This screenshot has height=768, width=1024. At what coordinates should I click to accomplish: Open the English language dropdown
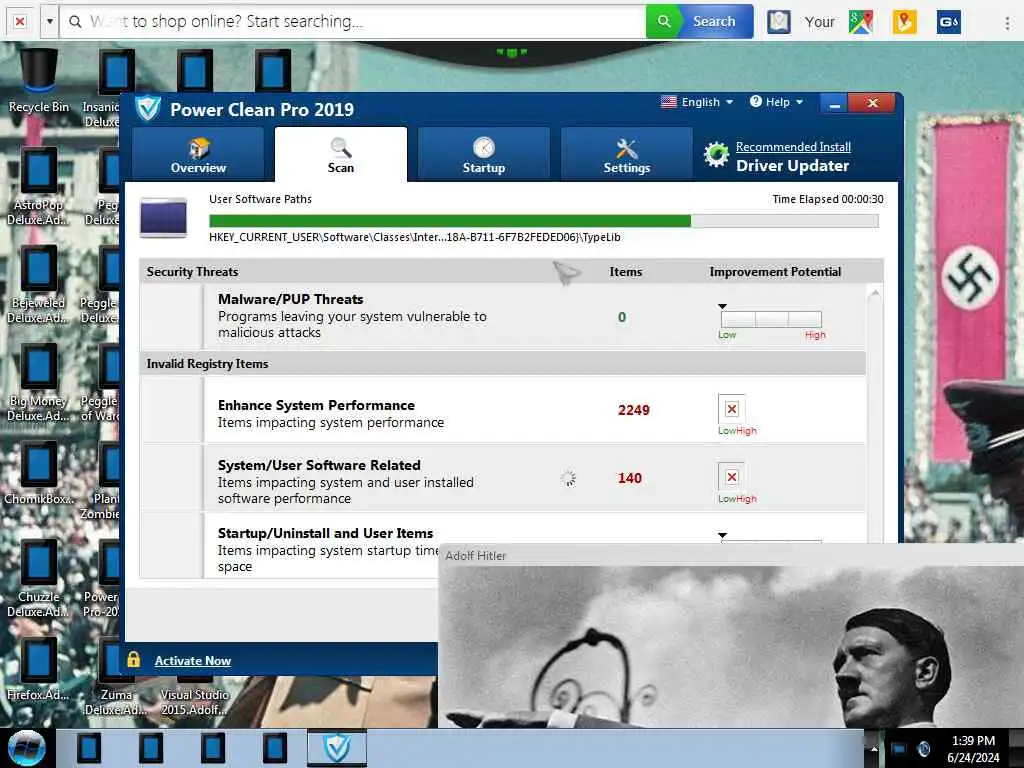(x=697, y=102)
